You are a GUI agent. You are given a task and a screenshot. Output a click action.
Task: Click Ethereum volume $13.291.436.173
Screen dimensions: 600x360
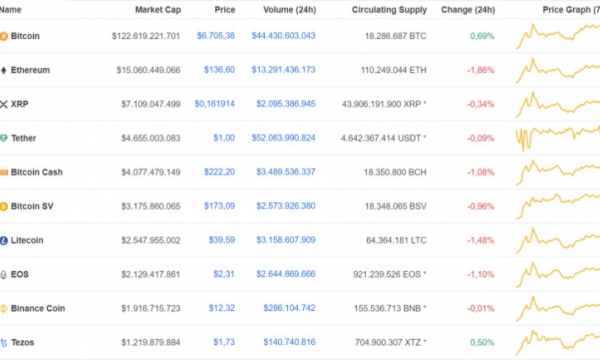pos(284,70)
